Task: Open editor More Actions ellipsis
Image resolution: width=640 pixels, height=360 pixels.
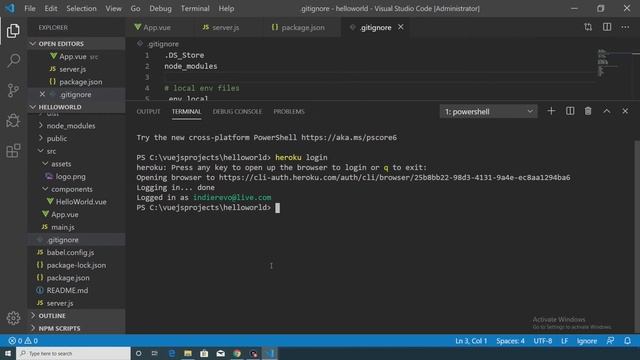Action: [625, 27]
